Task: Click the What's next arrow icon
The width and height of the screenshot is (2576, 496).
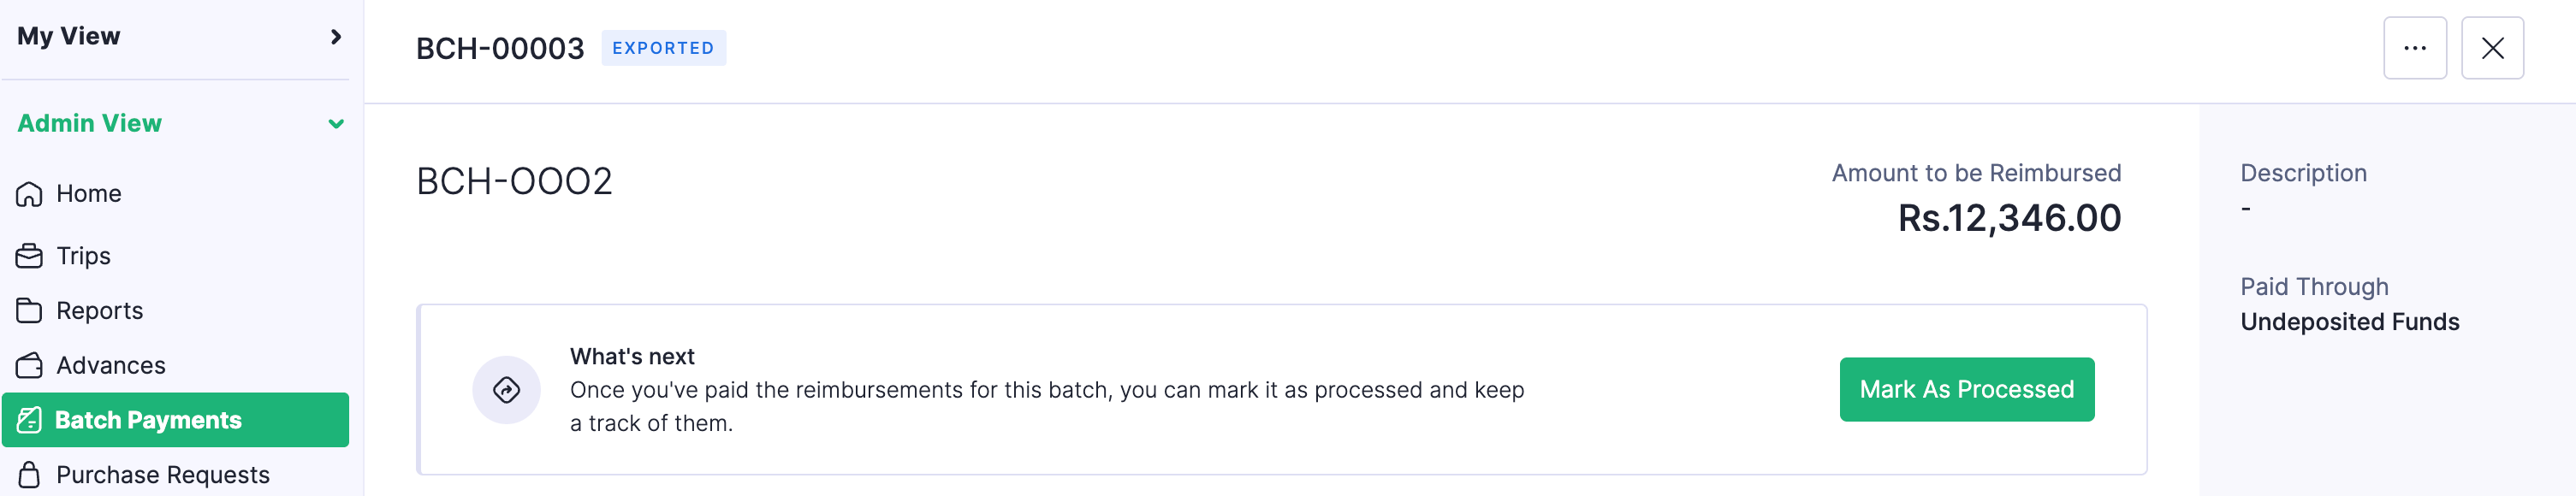Action: click(x=506, y=390)
